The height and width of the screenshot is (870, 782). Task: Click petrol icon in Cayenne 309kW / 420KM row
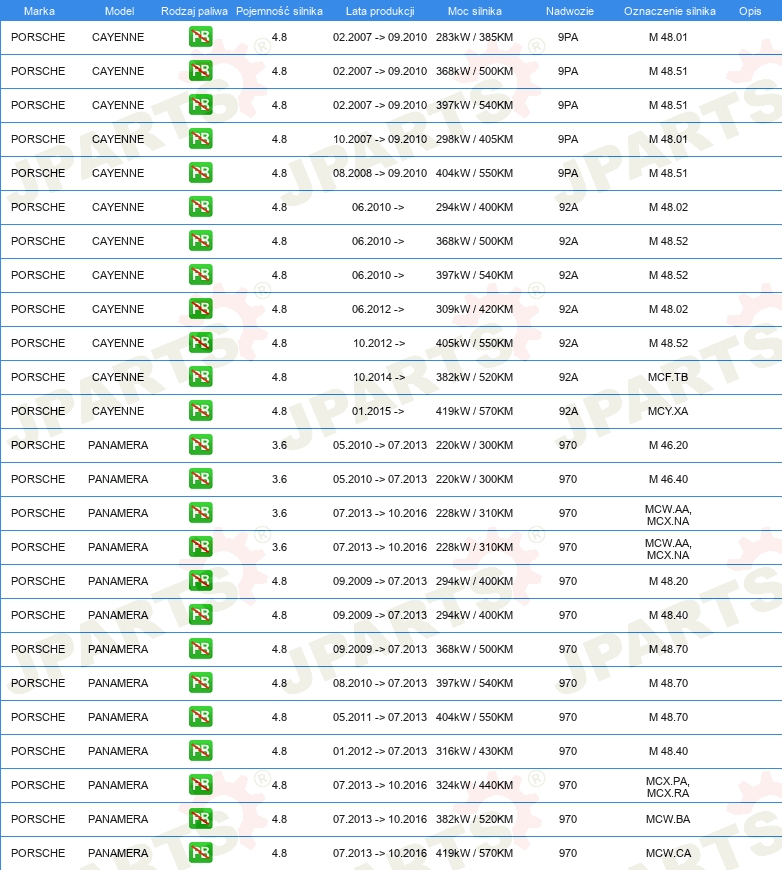point(200,309)
